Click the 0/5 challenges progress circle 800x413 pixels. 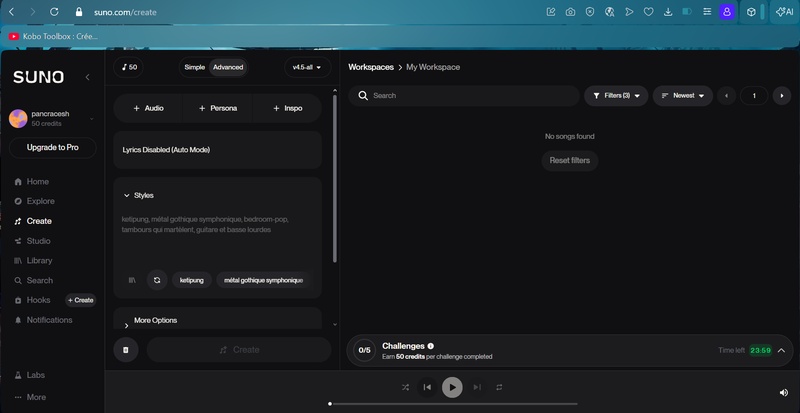(364, 350)
